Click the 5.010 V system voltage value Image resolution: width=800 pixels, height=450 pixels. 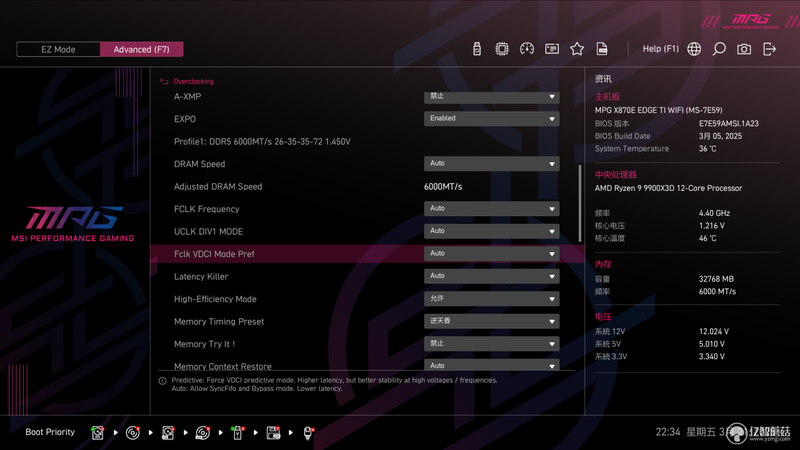[712, 344]
